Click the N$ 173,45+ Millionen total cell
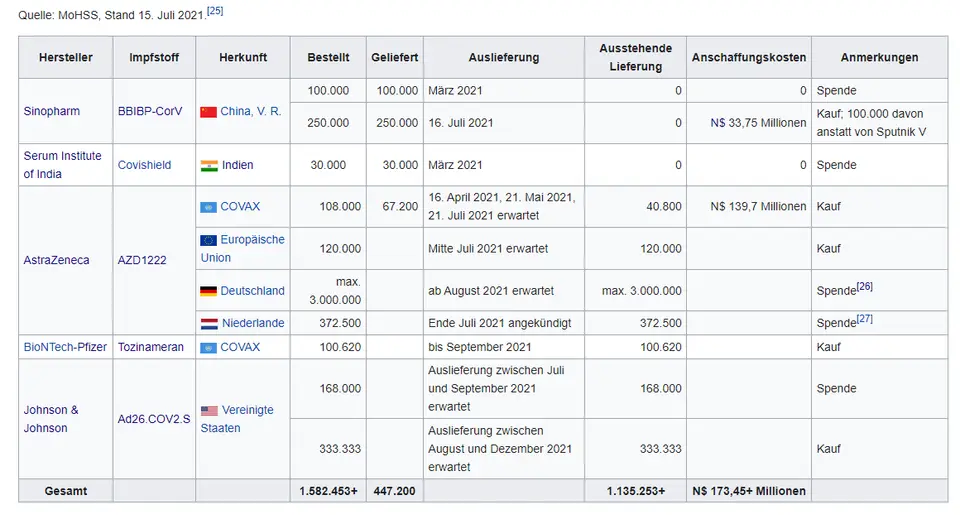The image size is (960, 515). point(749,491)
